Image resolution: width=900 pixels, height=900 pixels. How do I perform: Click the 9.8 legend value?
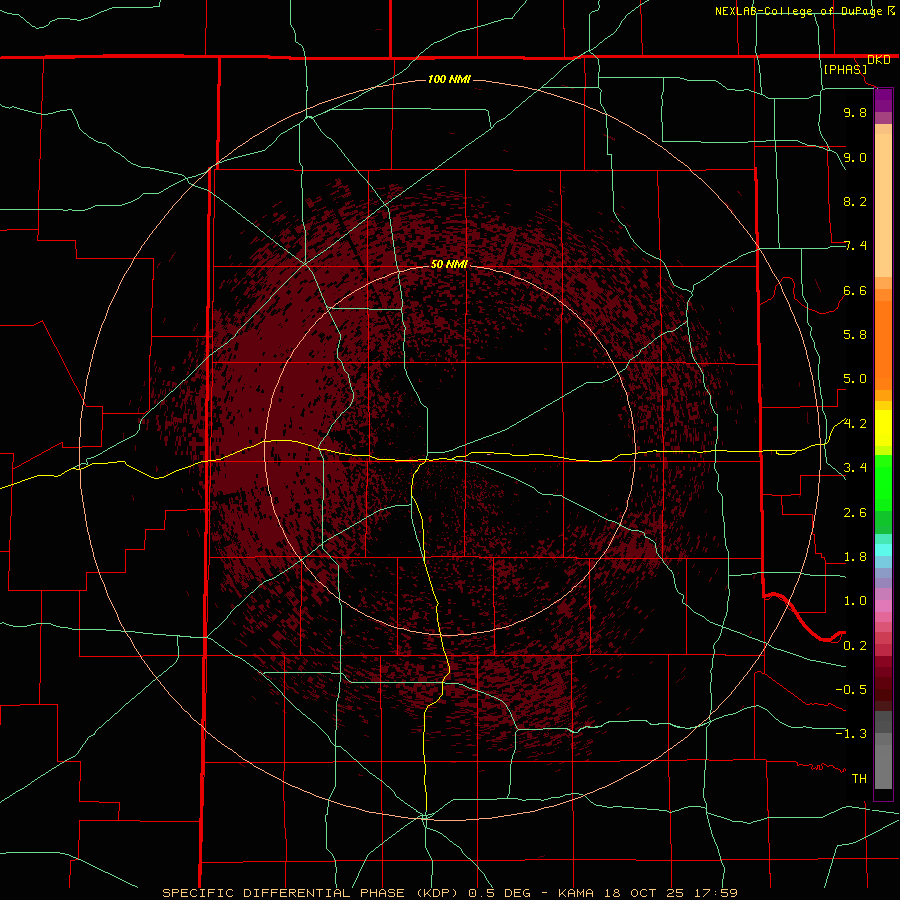pos(855,112)
